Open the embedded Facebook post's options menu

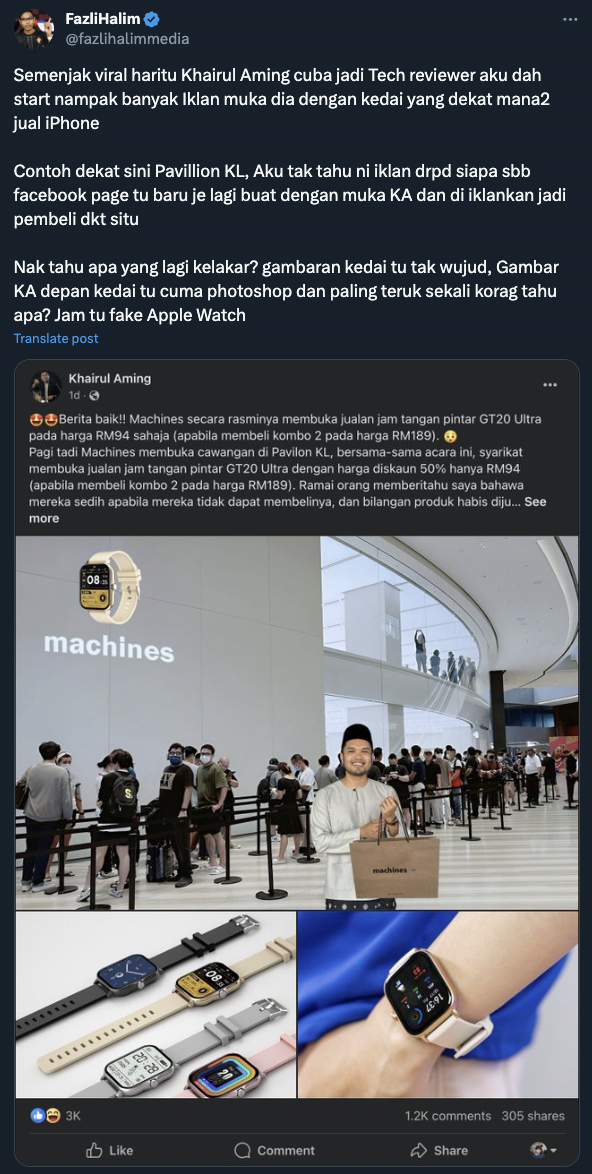click(x=550, y=385)
